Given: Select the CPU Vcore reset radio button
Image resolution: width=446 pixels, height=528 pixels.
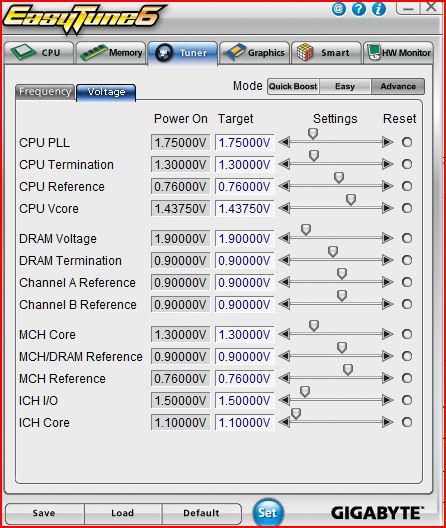Looking at the screenshot, I should point(407,208).
